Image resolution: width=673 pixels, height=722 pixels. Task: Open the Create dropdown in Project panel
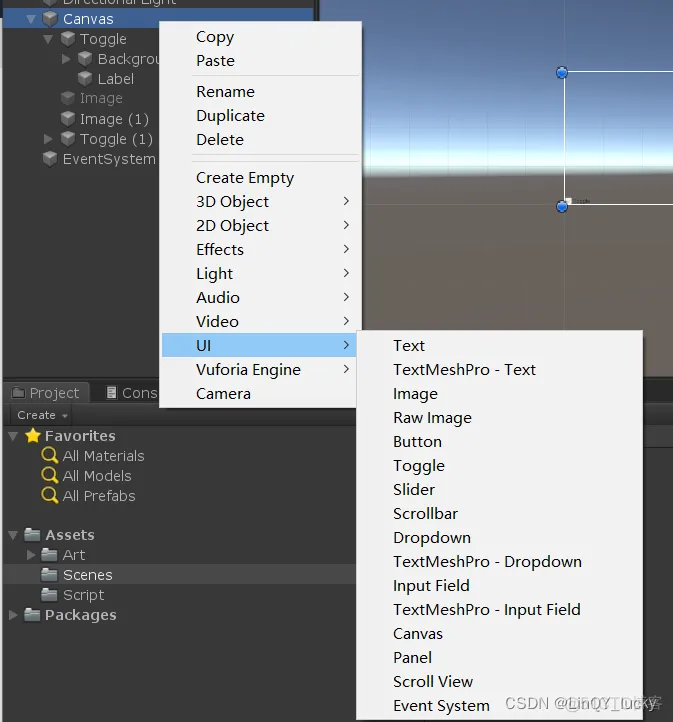coord(42,415)
